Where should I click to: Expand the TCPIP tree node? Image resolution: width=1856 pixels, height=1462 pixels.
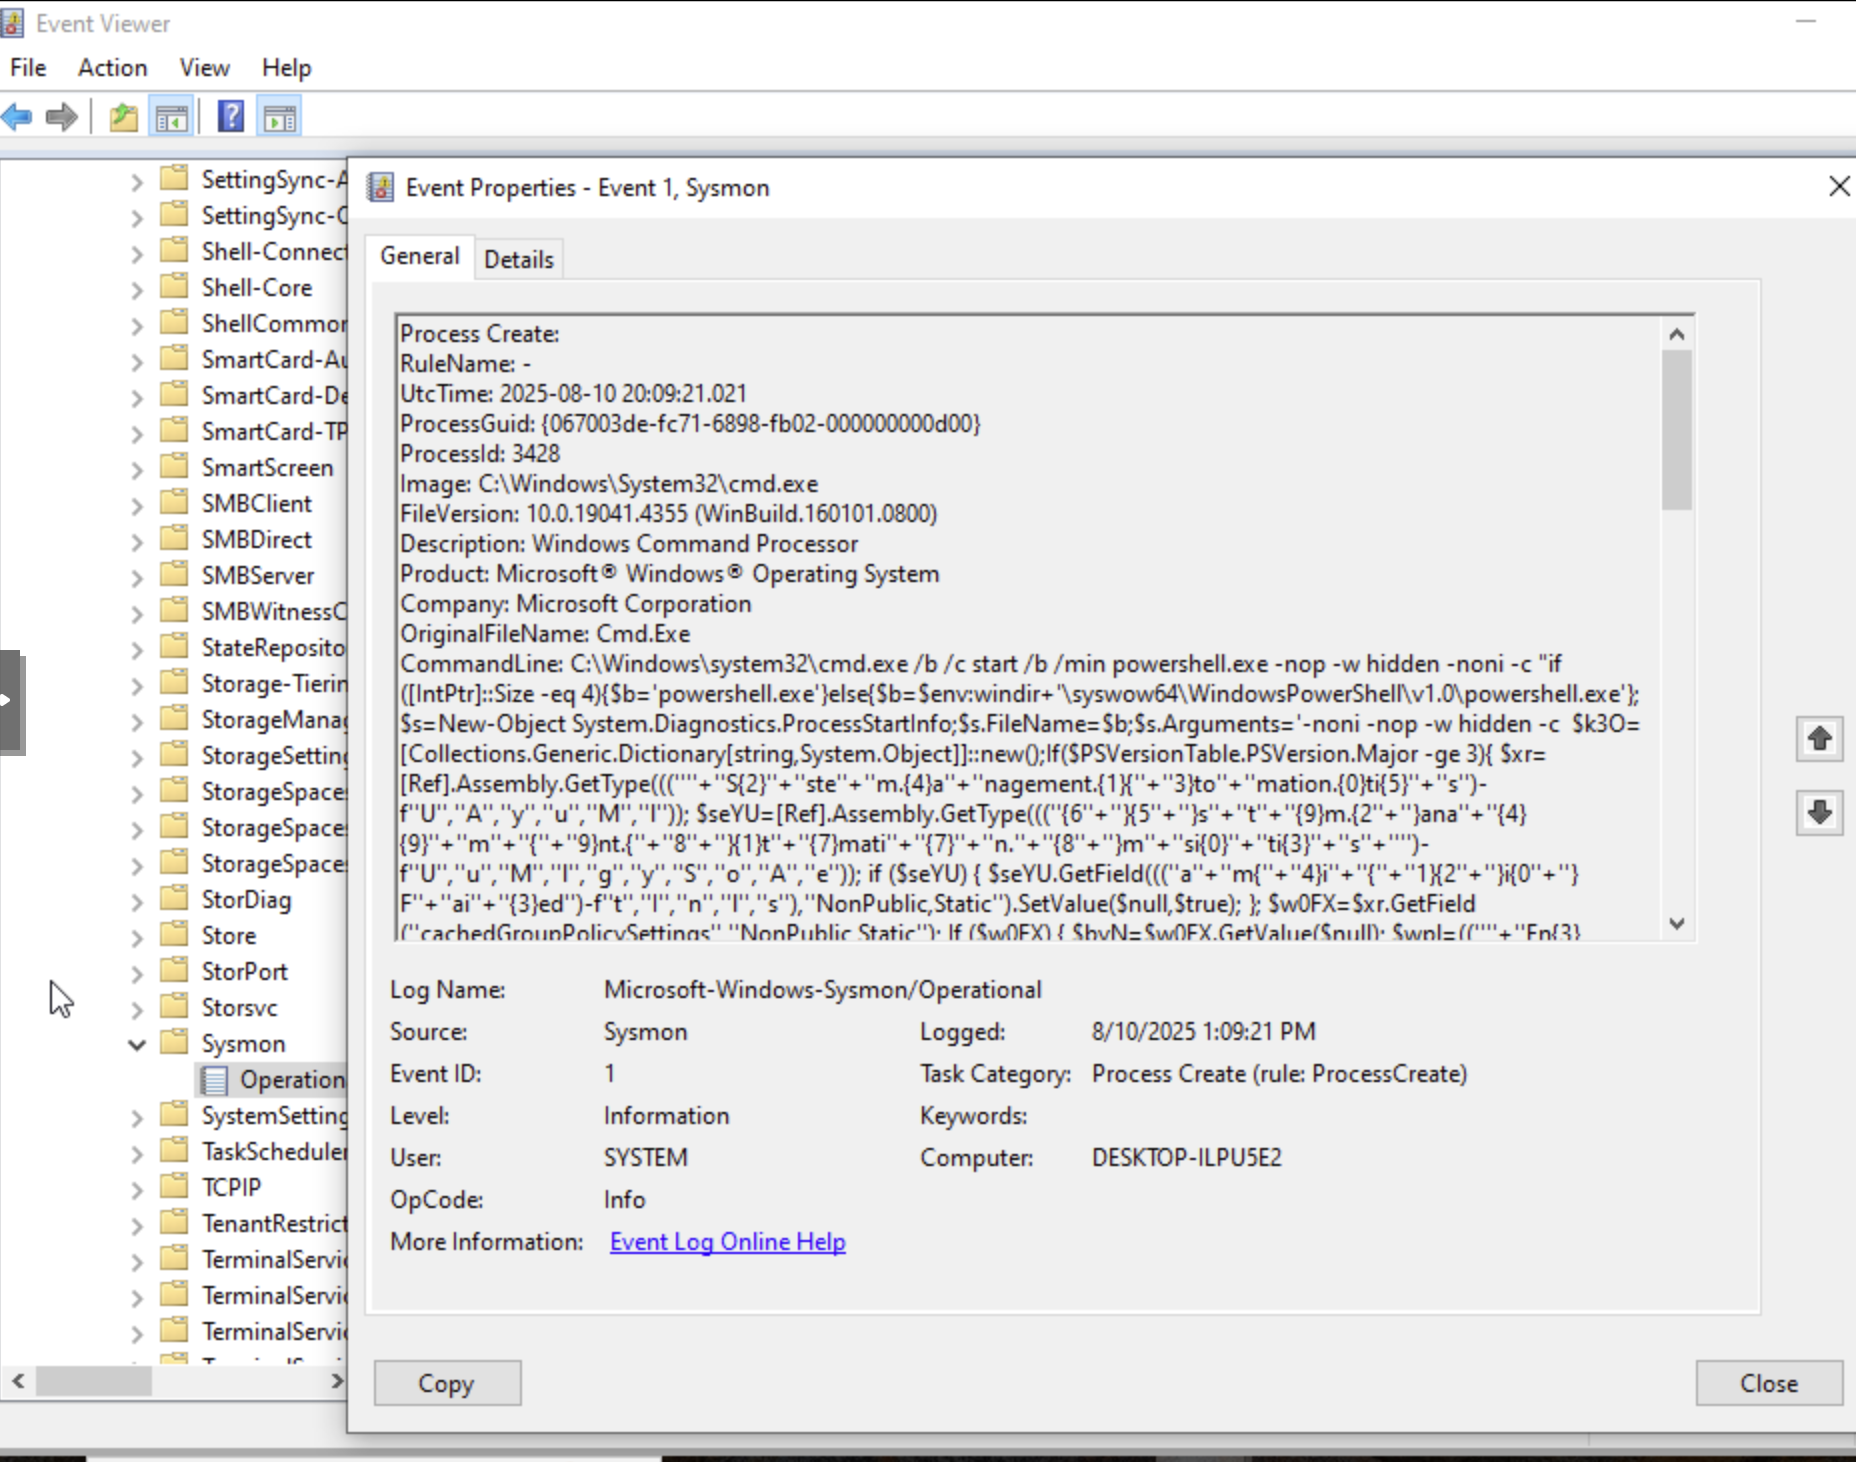(x=137, y=1189)
